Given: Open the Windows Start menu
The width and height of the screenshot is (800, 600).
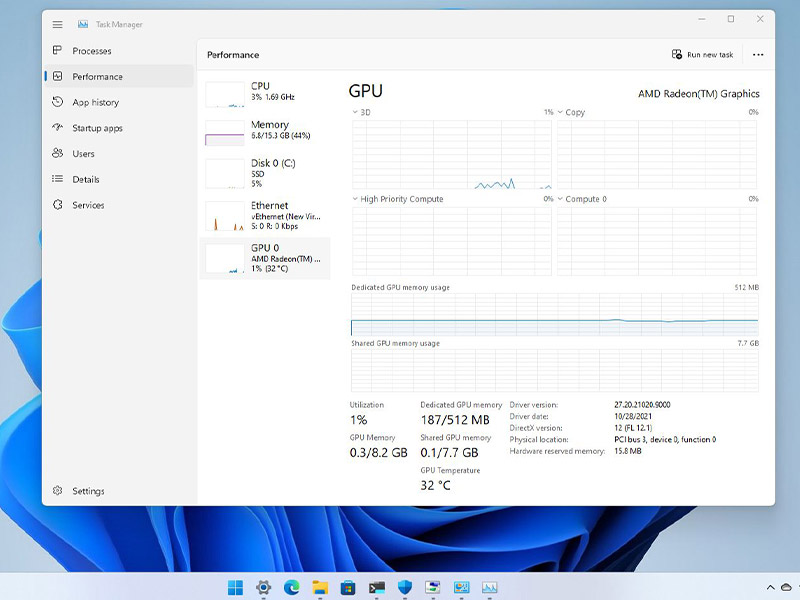Looking at the screenshot, I should pos(235,587).
